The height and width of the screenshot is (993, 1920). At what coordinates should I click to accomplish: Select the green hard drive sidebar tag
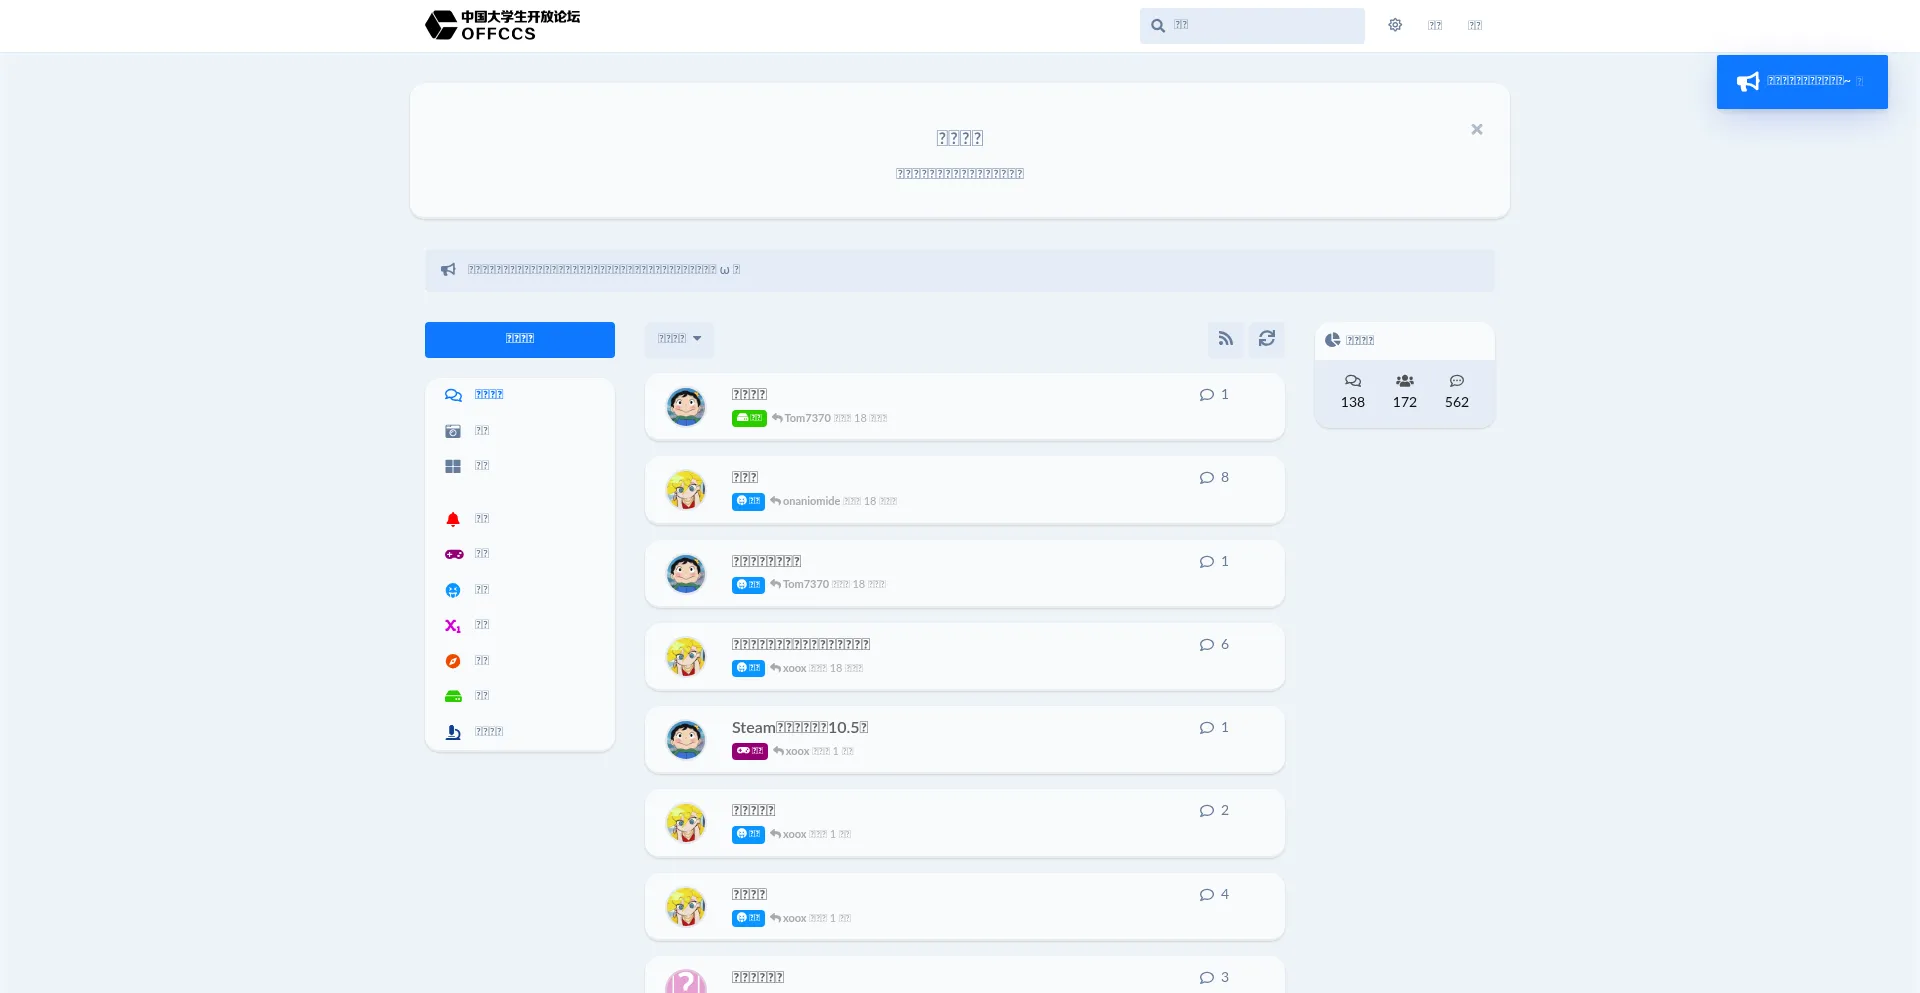coord(467,696)
